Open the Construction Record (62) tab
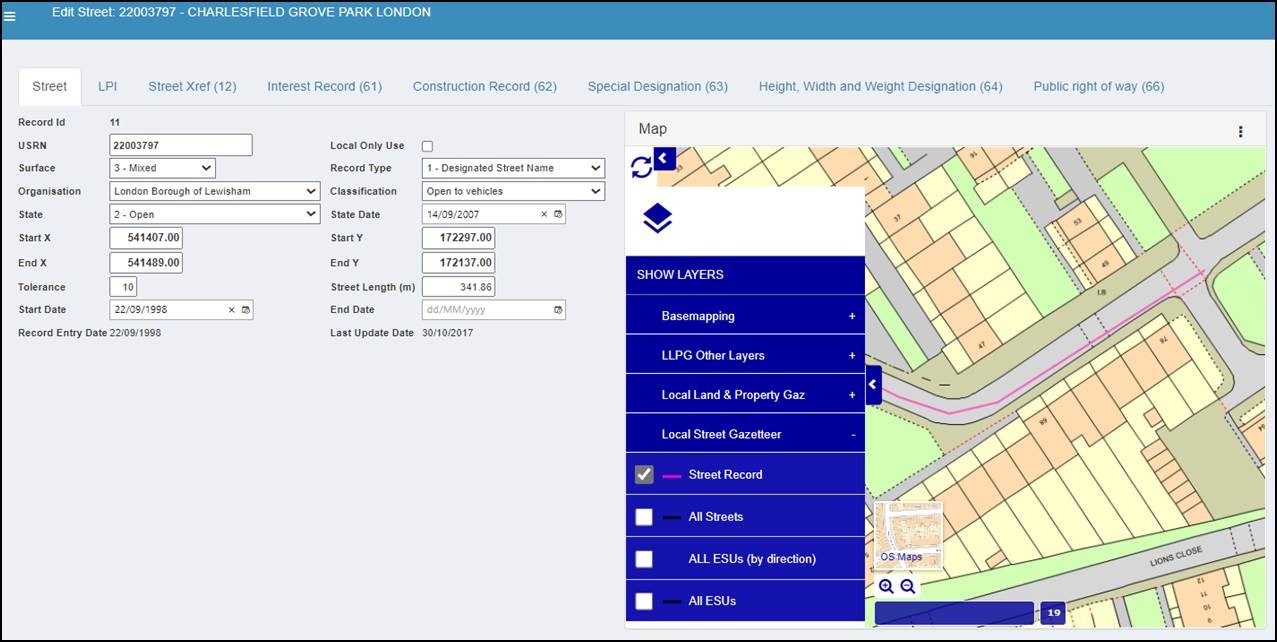Viewport: 1277px width, 642px height. click(485, 86)
